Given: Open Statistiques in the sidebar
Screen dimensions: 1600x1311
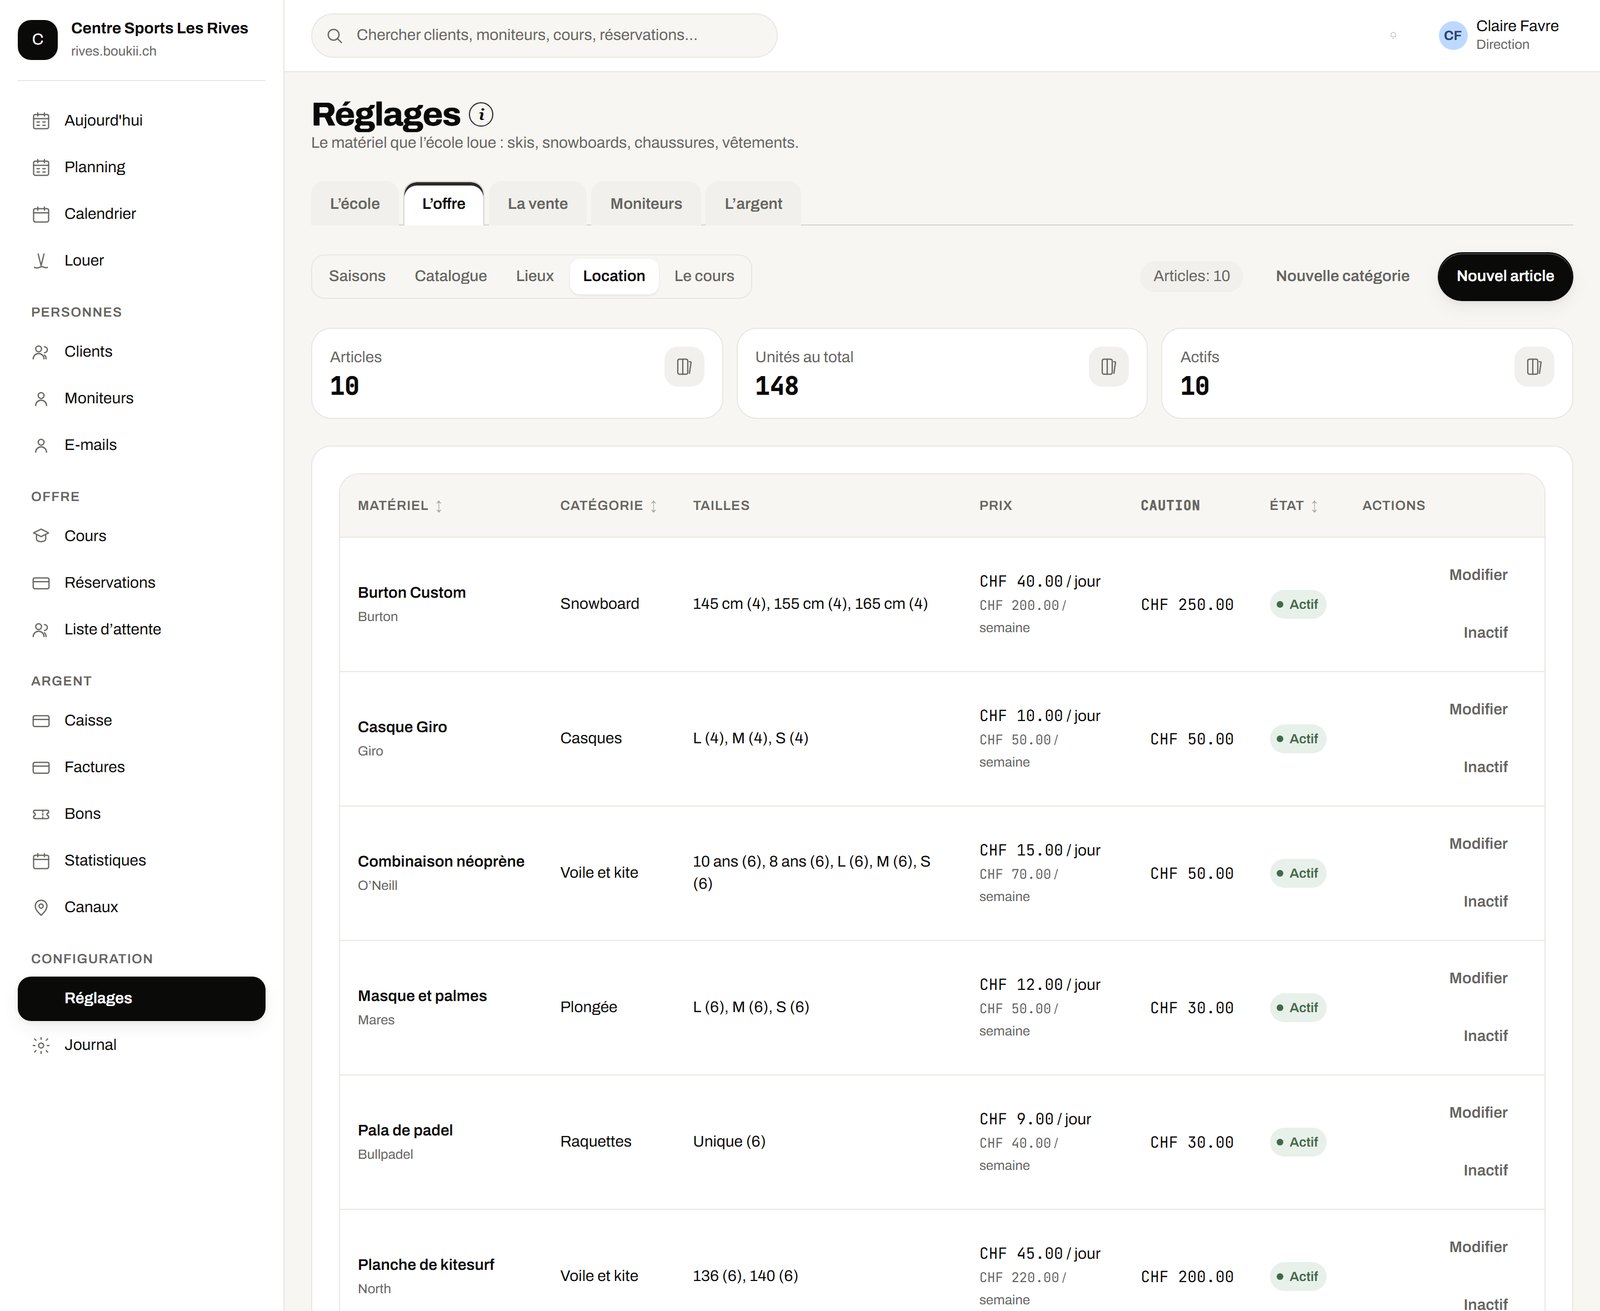Looking at the screenshot, I should [141, 861].
